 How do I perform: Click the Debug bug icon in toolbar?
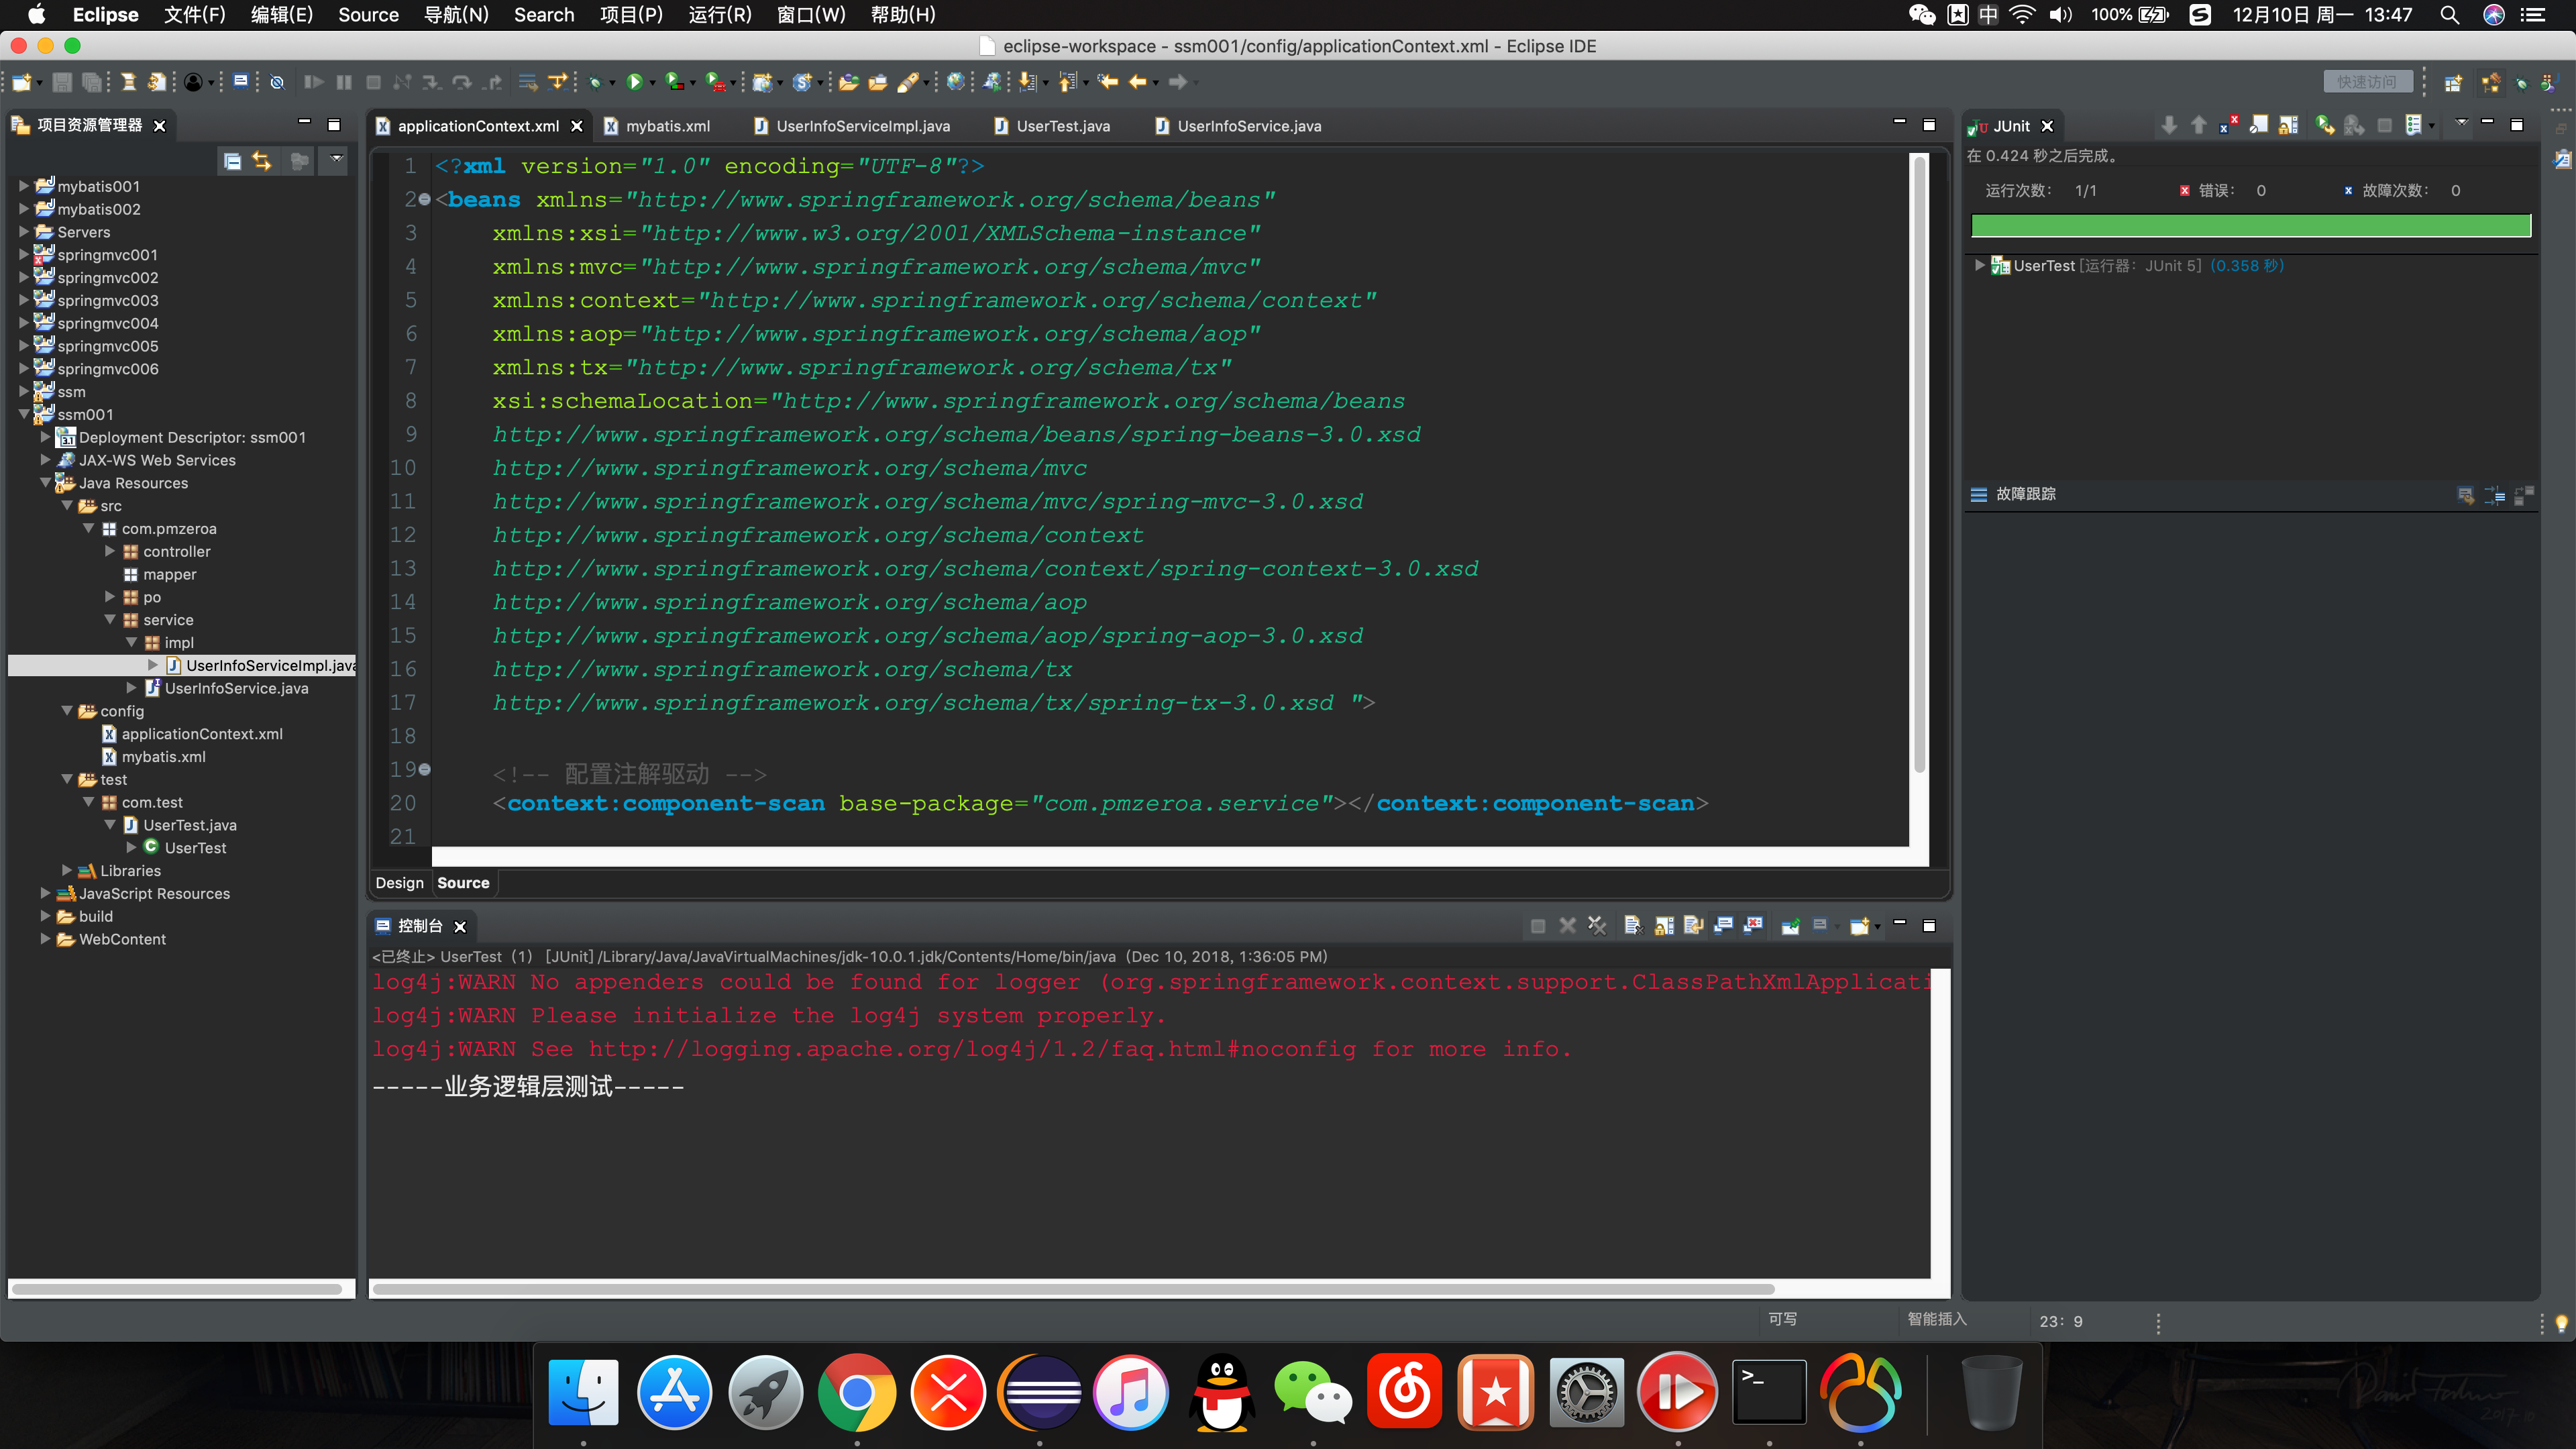click(x=595, y=82)
